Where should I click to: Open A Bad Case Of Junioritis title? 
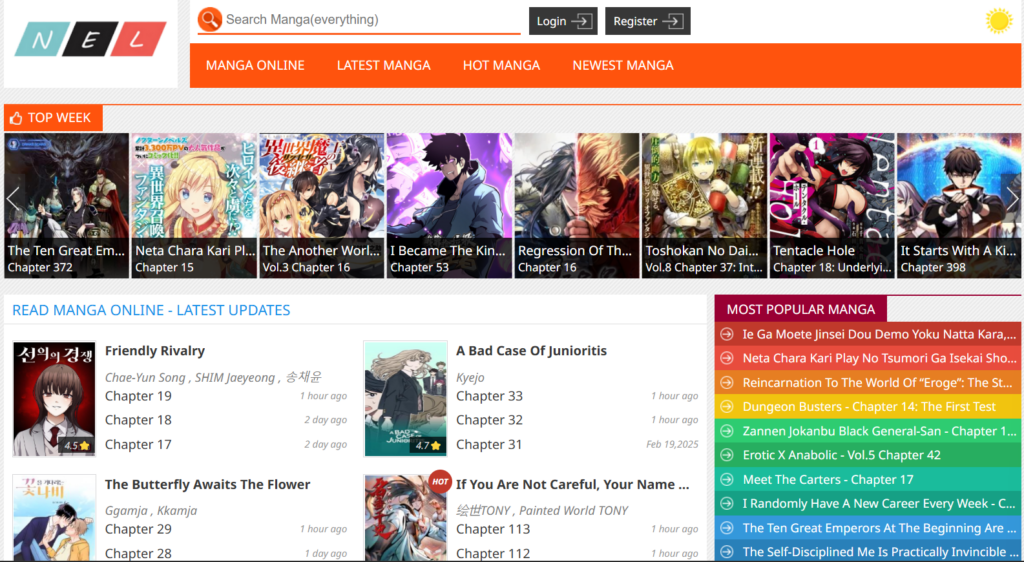pyautogui.click(x=531, y=351)
